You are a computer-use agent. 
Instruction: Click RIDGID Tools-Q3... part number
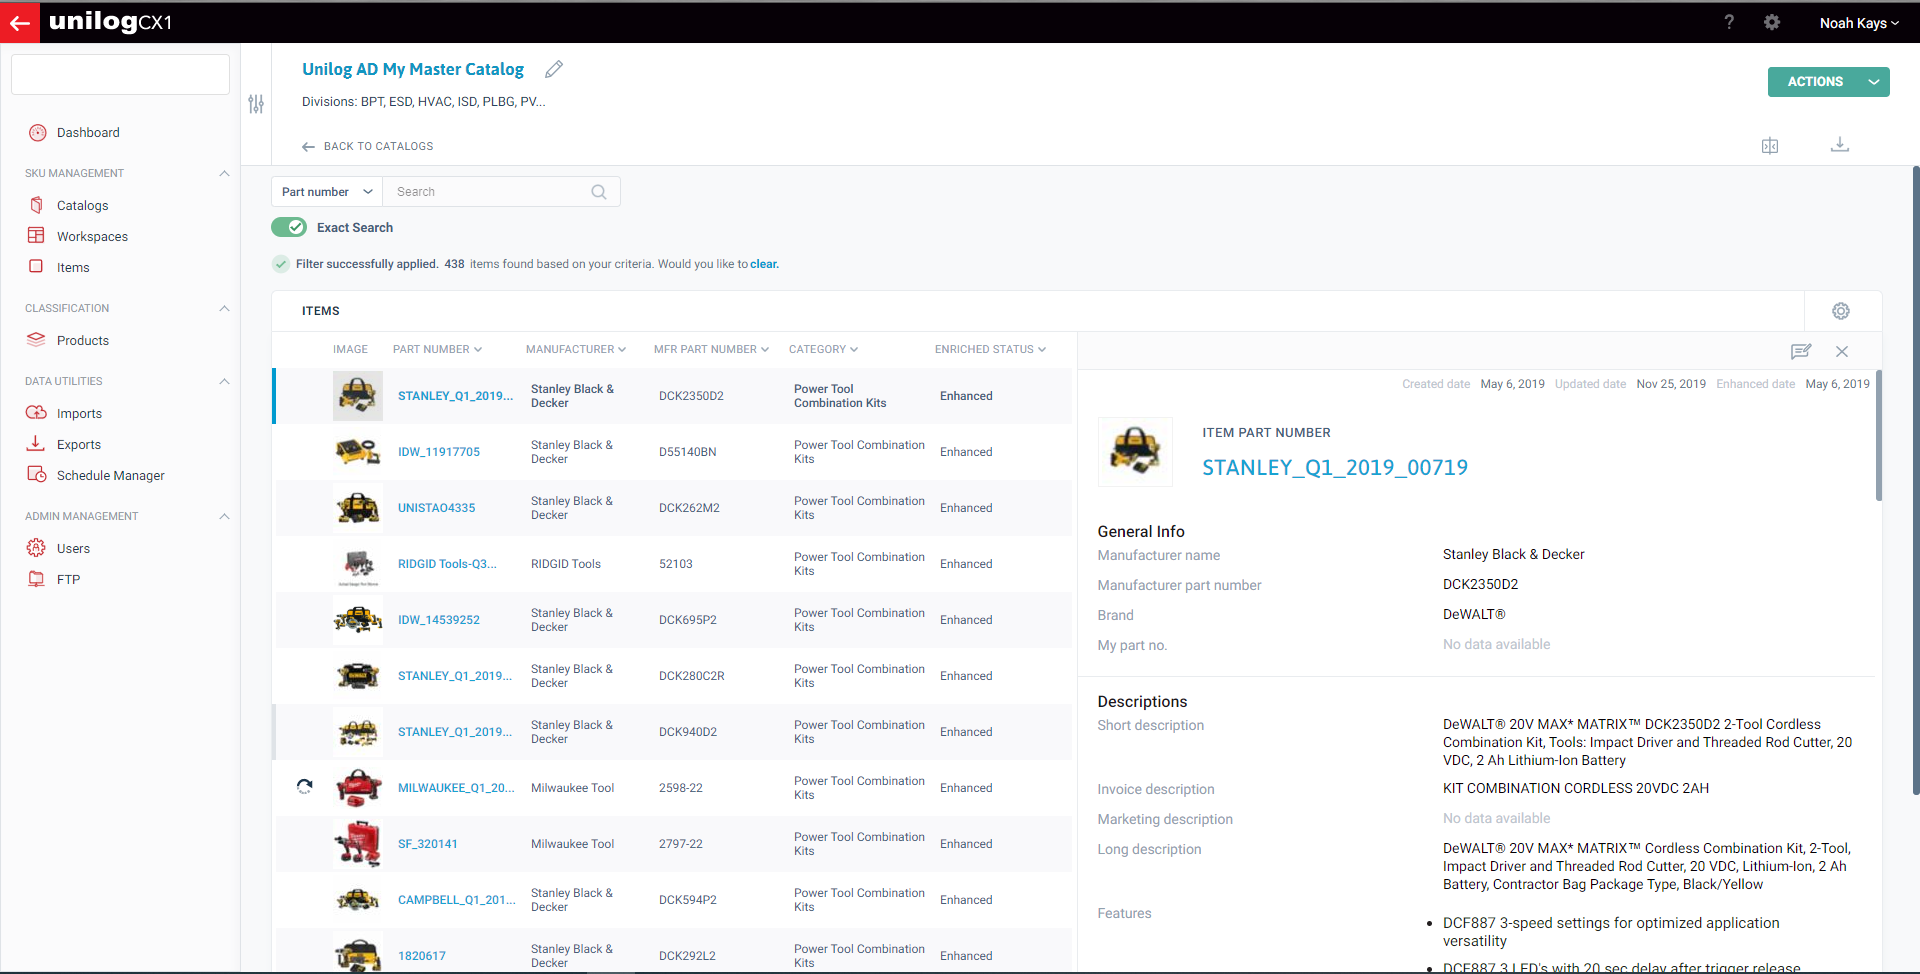(x=447, y=564)
